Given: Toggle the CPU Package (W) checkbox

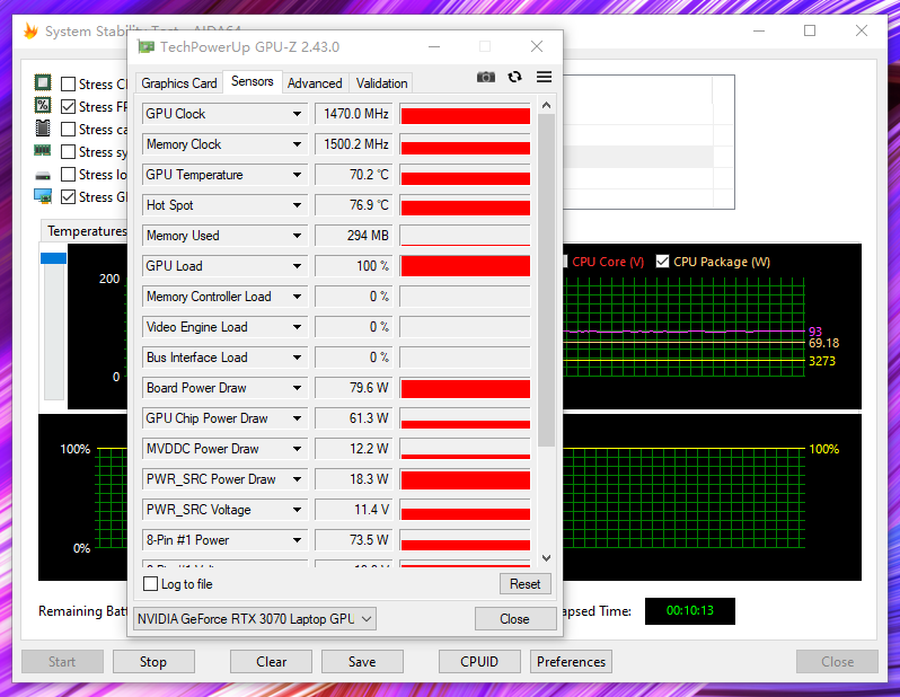Looking at the screenshot, I should pyautogui.click(x=662, y=262).
